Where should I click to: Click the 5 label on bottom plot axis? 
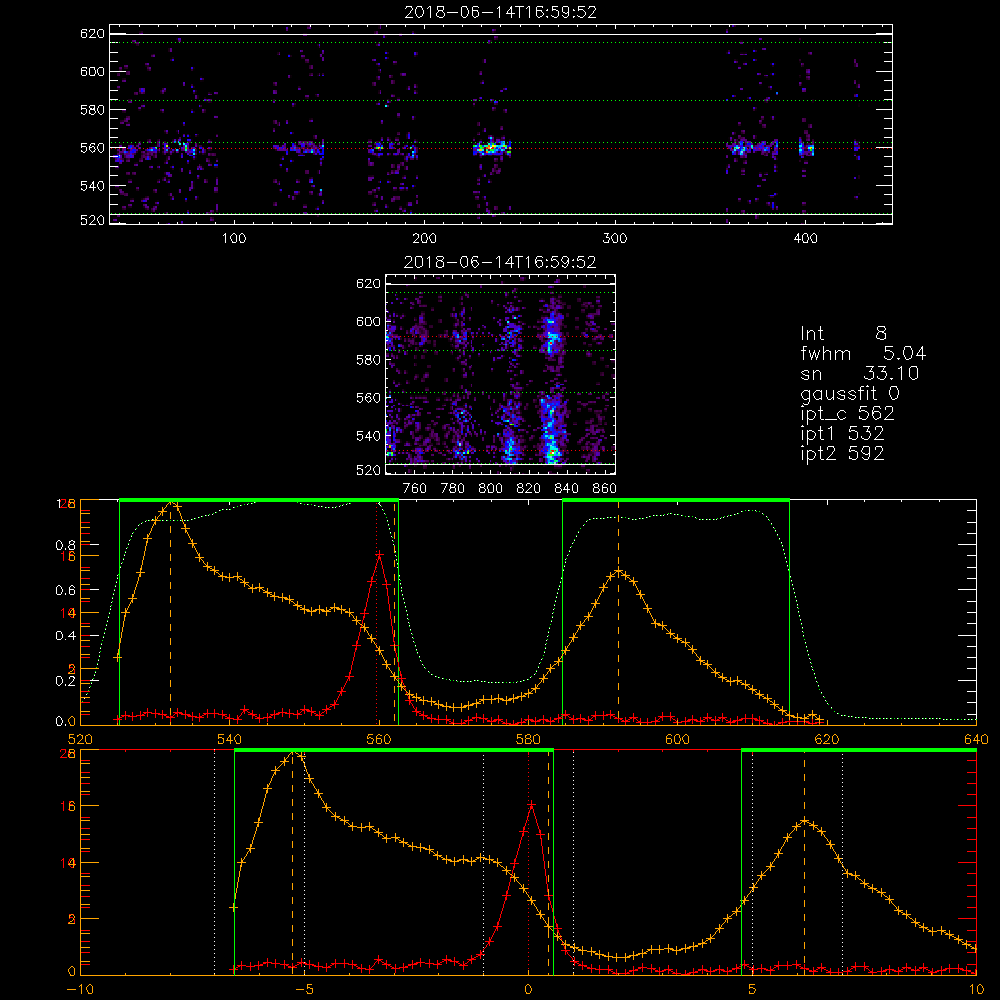(753, 989)
